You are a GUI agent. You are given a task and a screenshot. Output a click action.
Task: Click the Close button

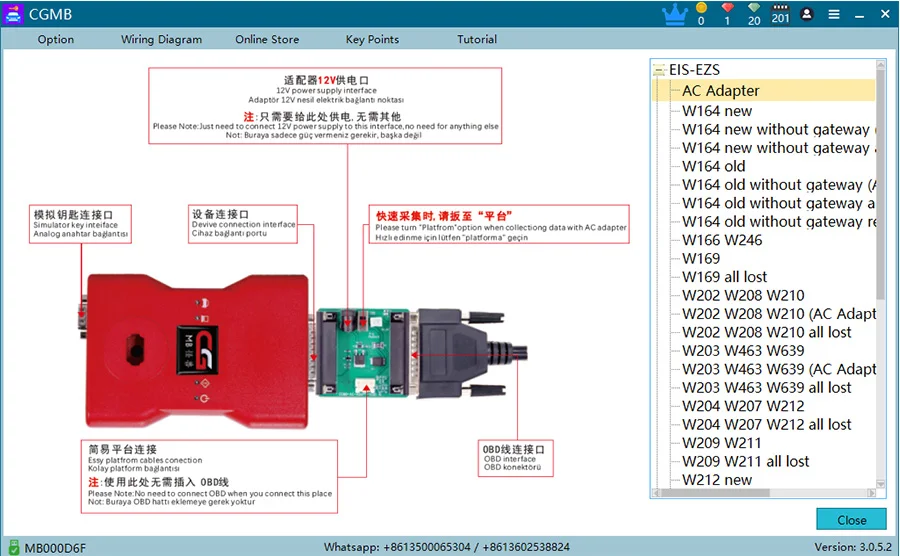pyautogui.click(x=851, y=519)
